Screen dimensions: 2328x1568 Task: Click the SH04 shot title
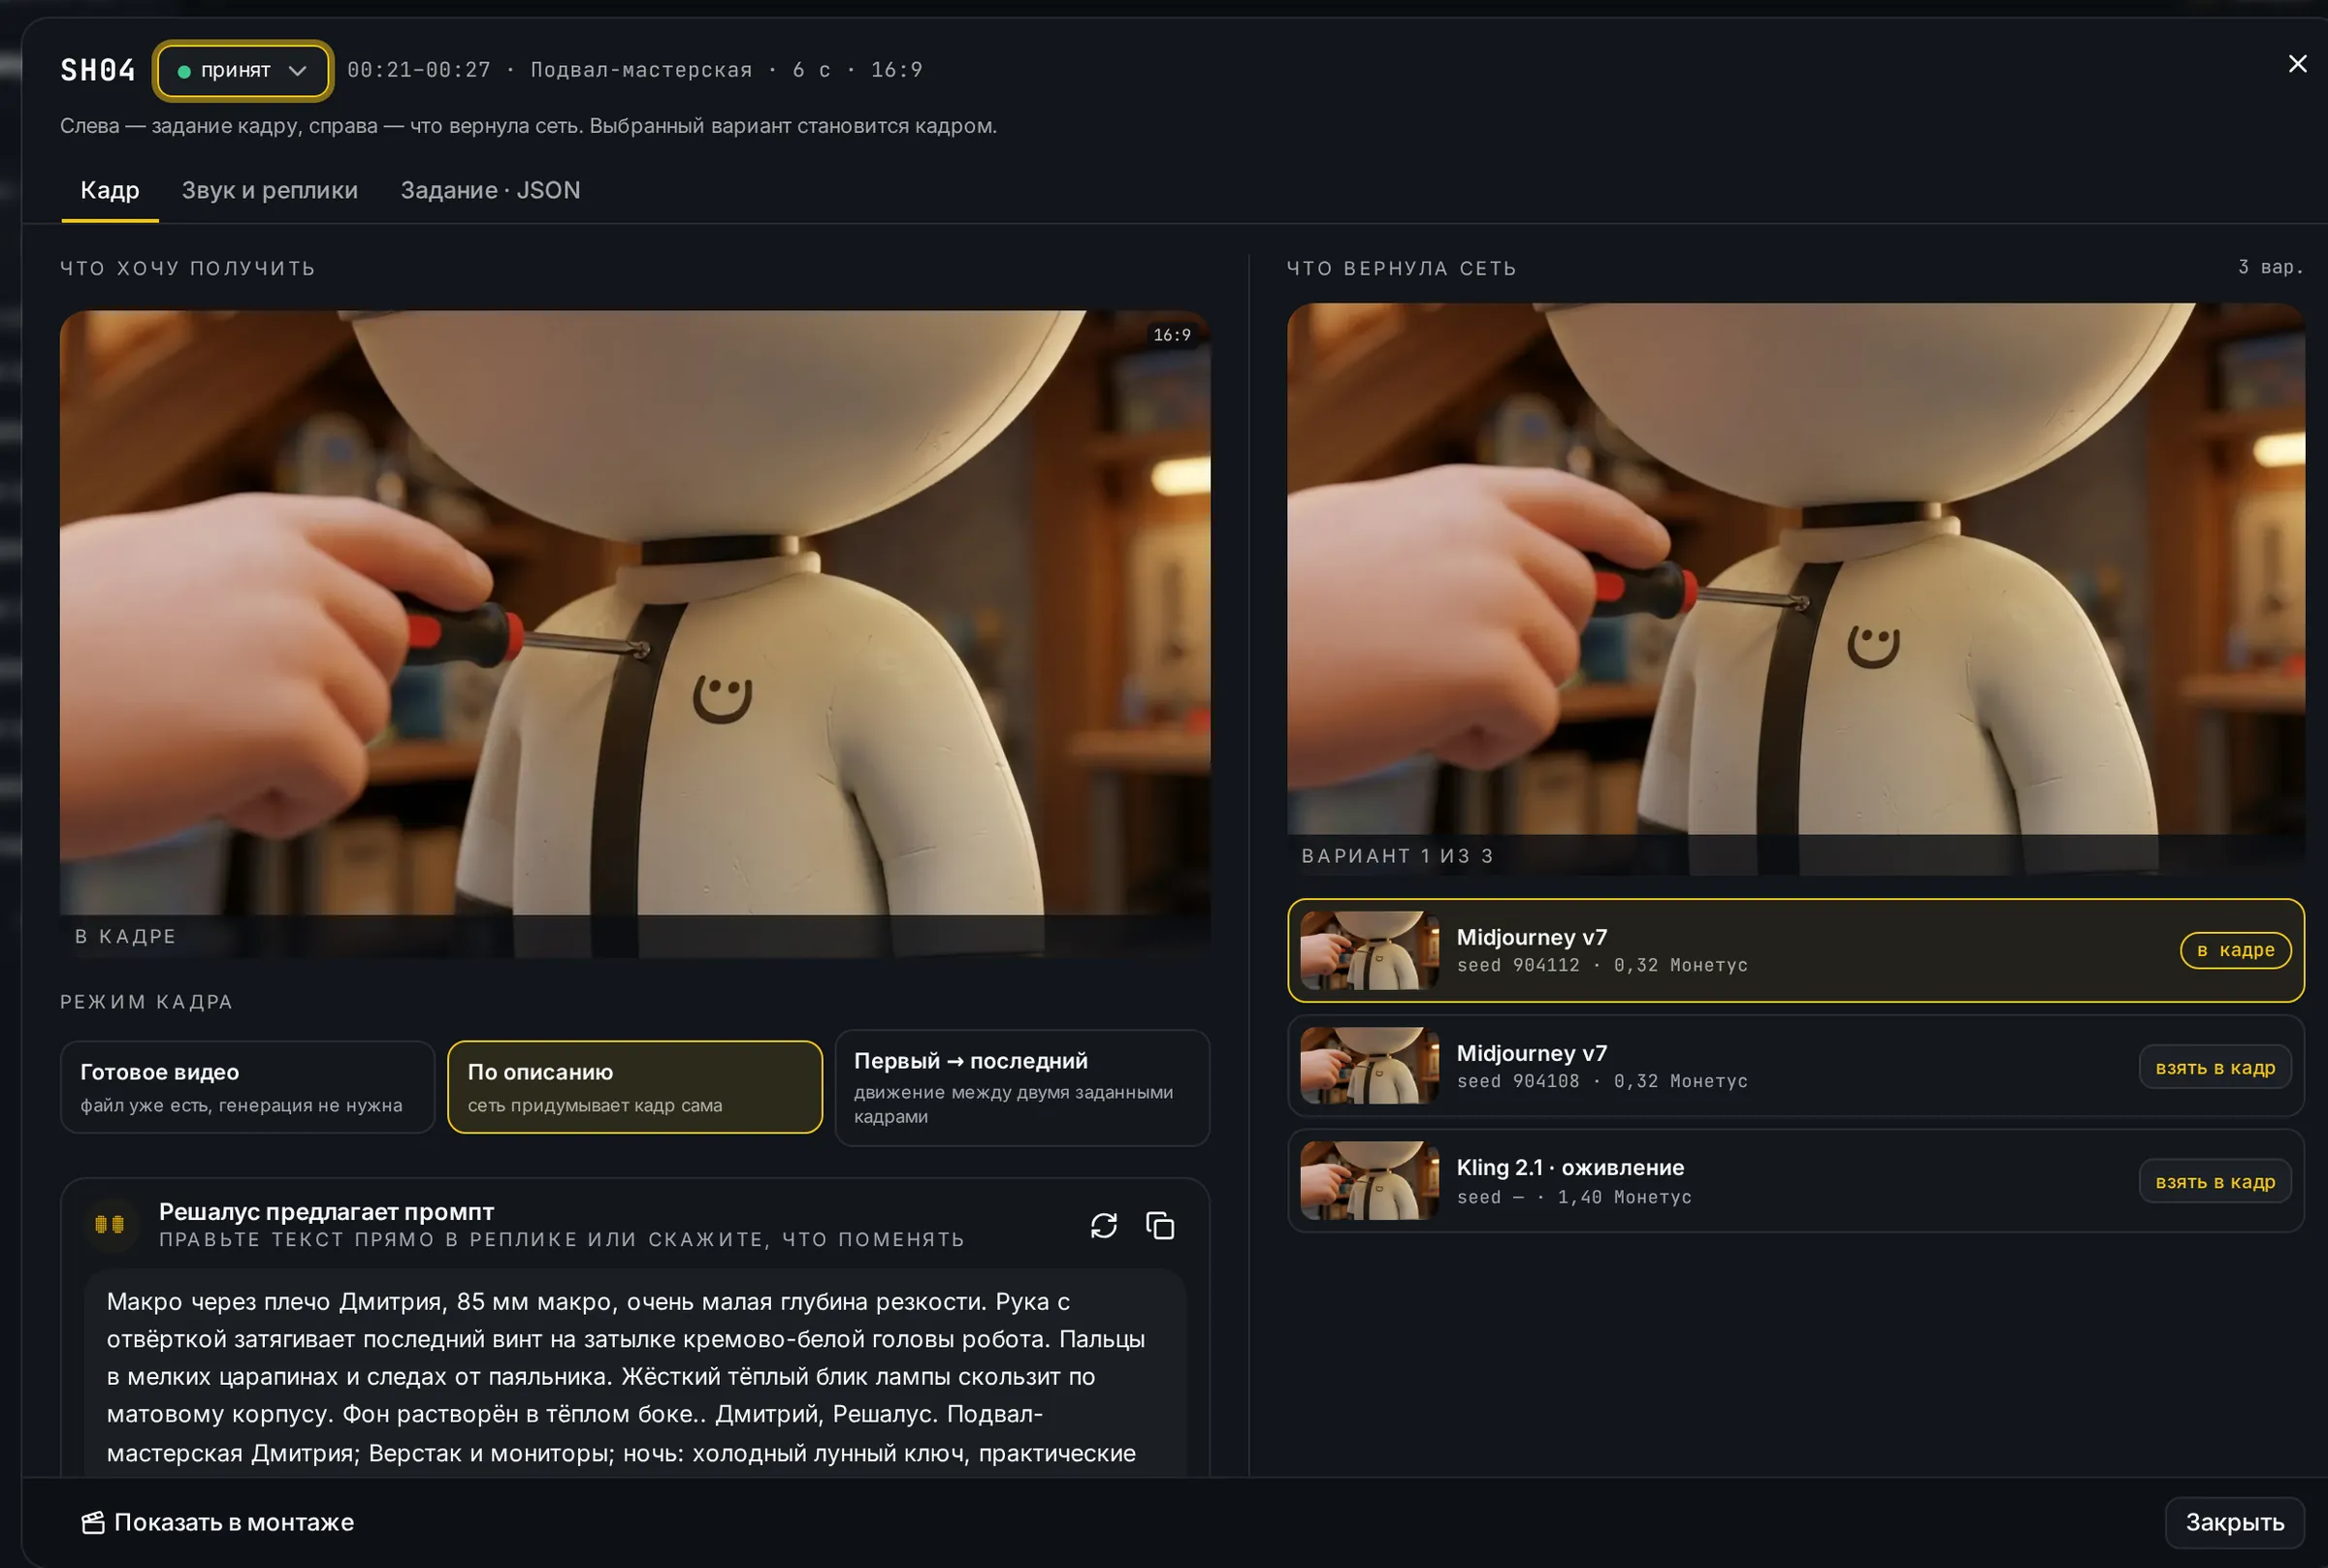point(98,70)
